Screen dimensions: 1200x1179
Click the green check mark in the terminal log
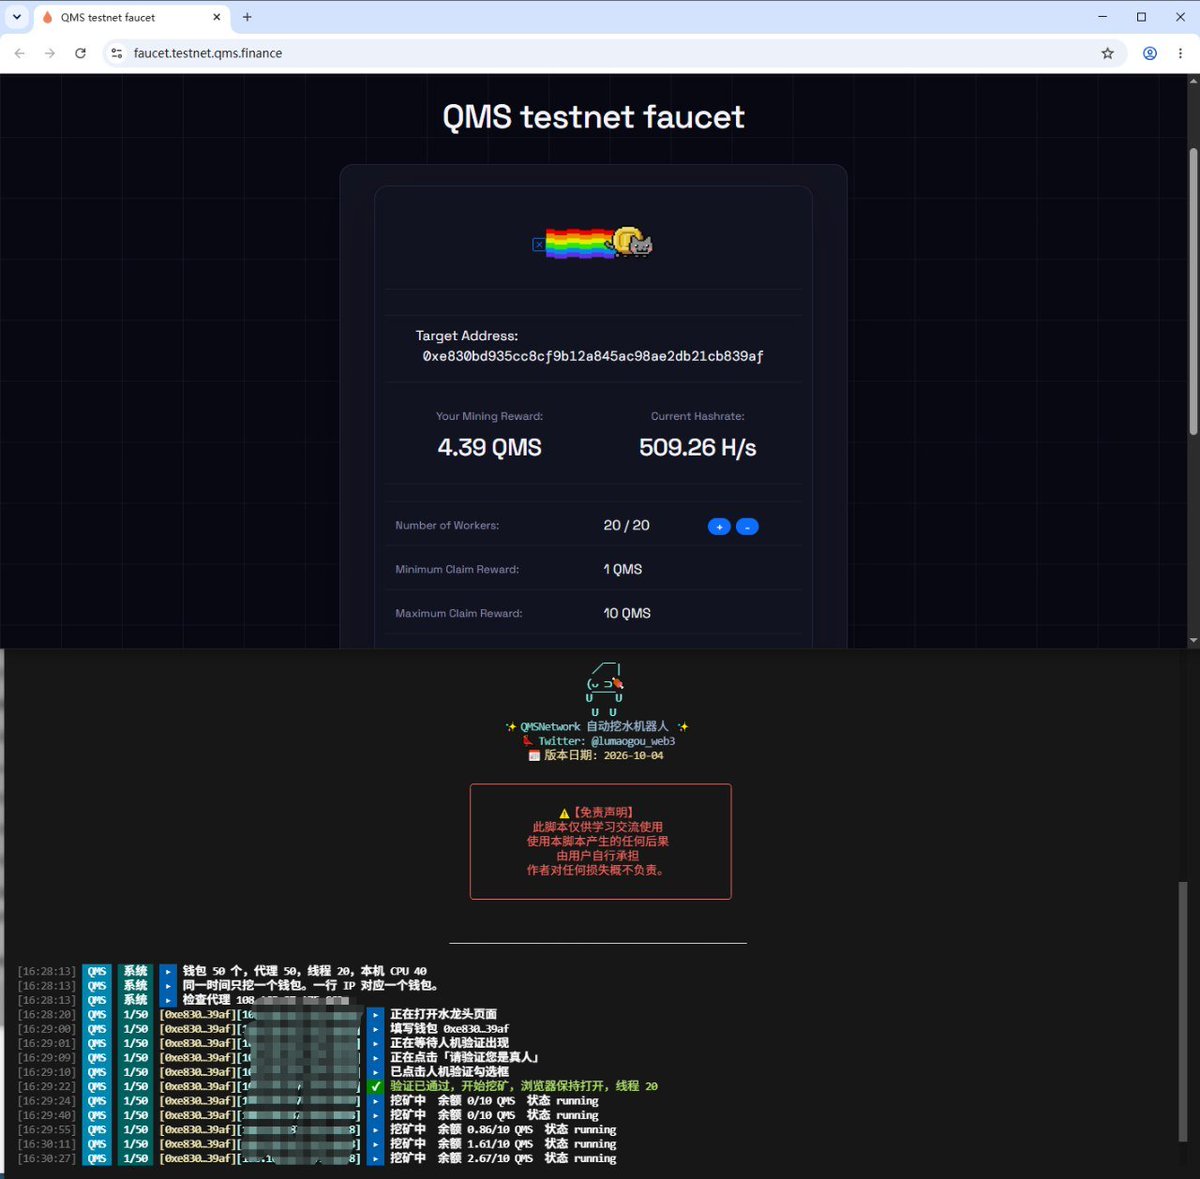(x=375, y=1086)
